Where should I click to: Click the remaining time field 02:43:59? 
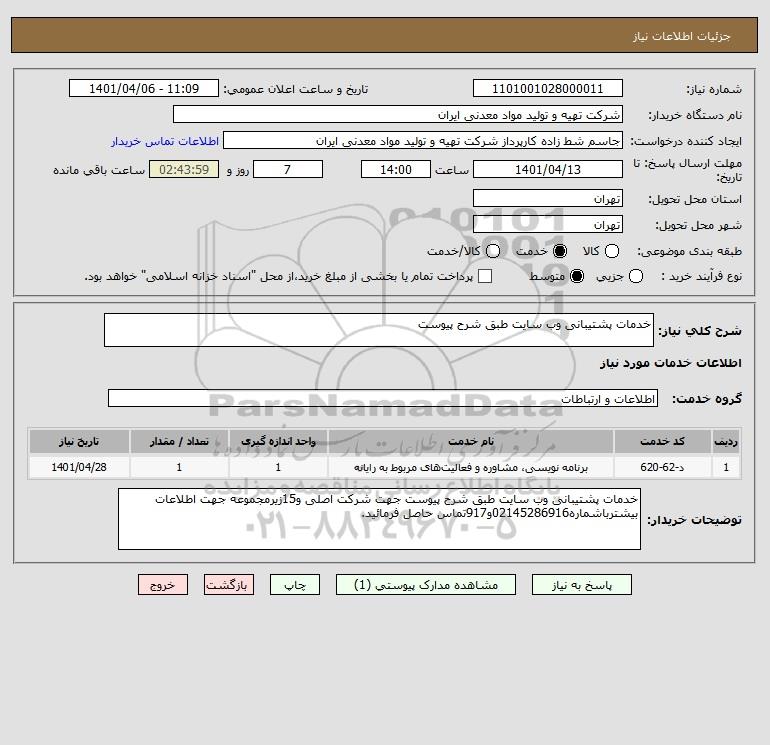tap(184, 169)
